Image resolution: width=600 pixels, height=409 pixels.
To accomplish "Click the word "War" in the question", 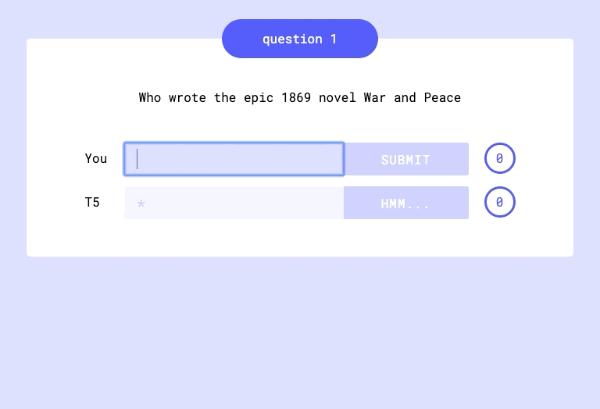I will click(374, 97).
